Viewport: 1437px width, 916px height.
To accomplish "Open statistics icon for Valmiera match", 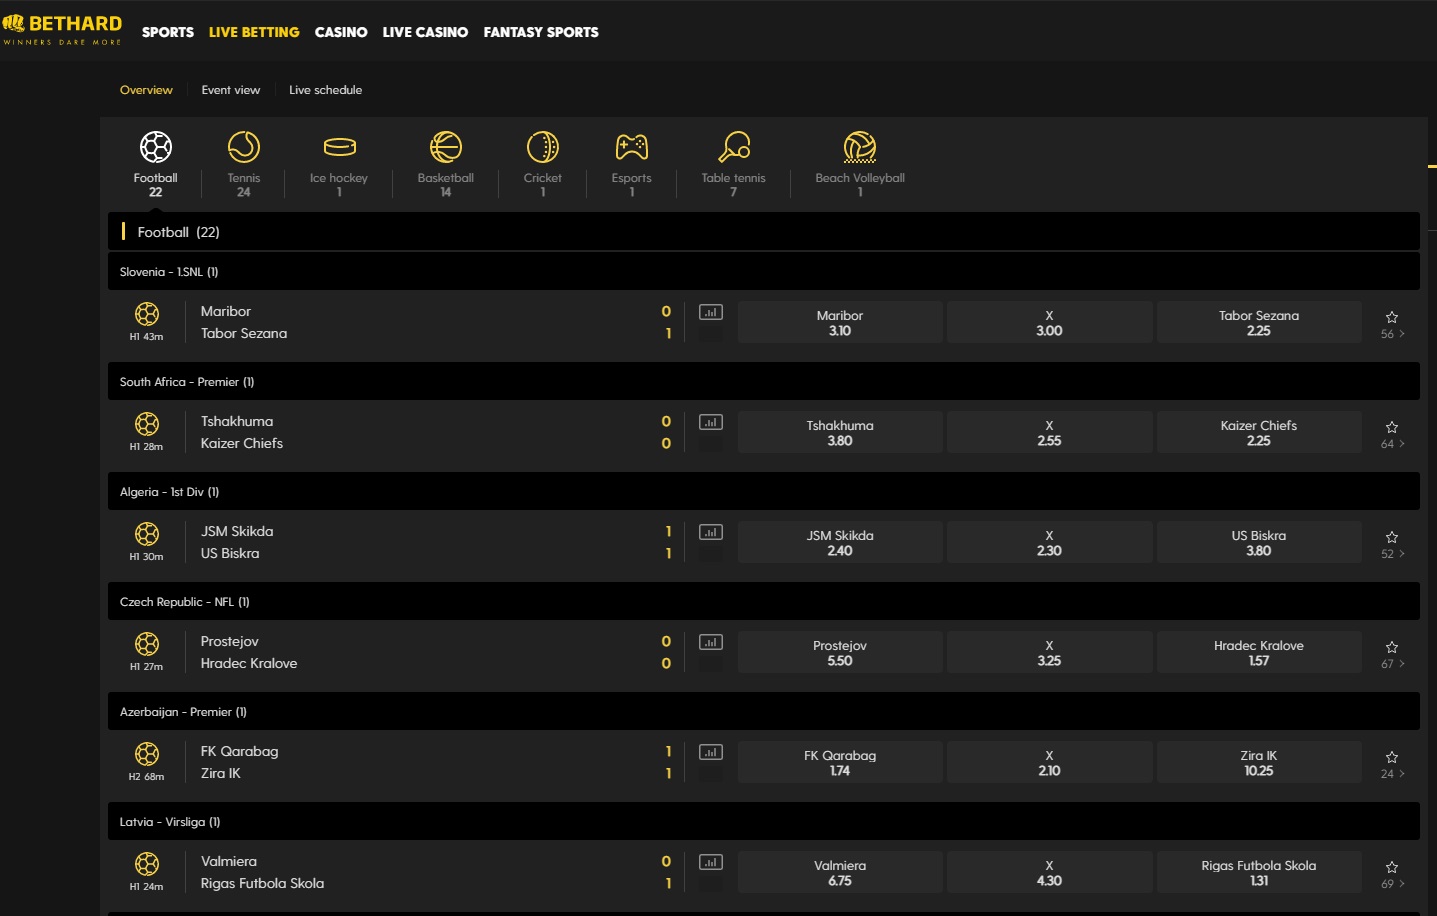I will click(x=711, y=862).
